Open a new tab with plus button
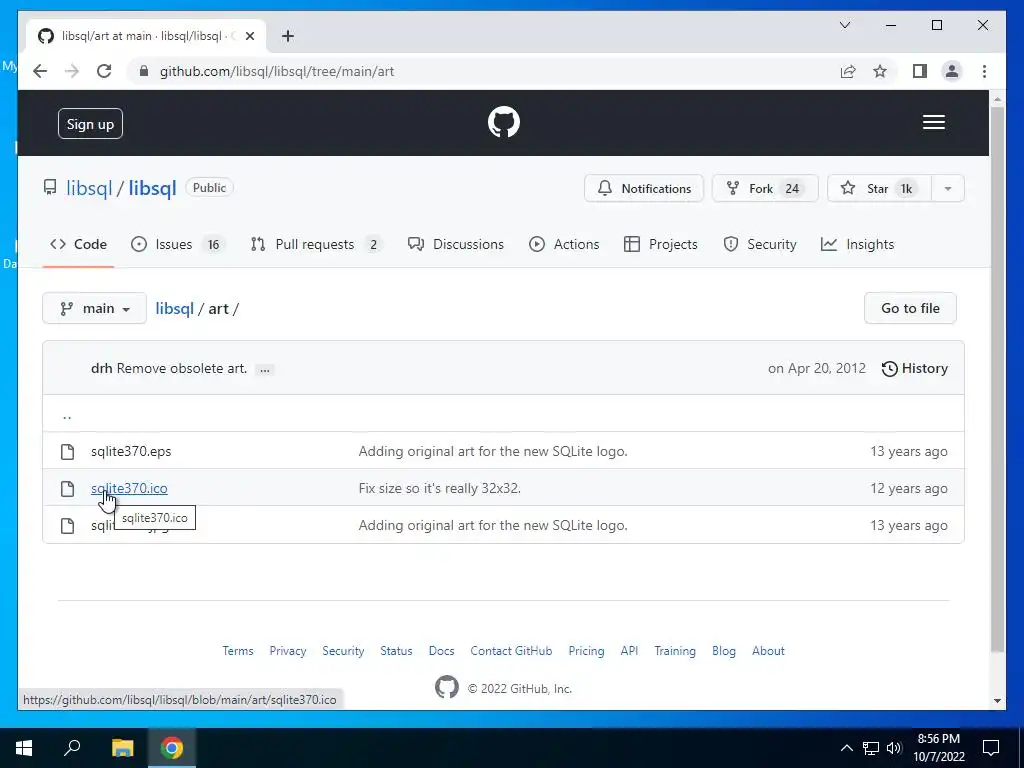The width and height of the screenshot is (1024, 768). [288, 36]
